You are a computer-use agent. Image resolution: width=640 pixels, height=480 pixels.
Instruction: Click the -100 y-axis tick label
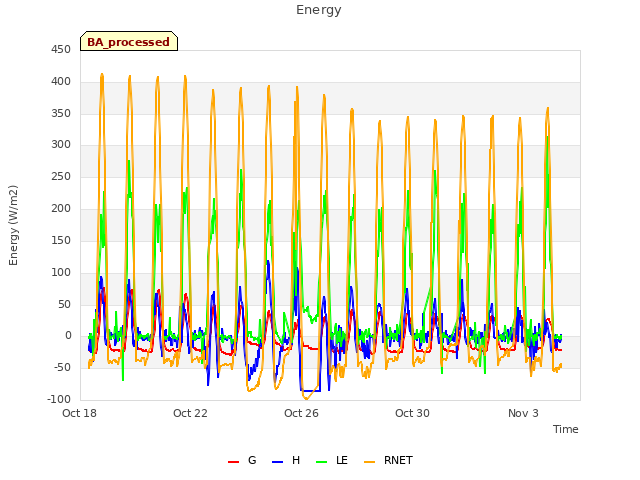(x=59, y=399)
